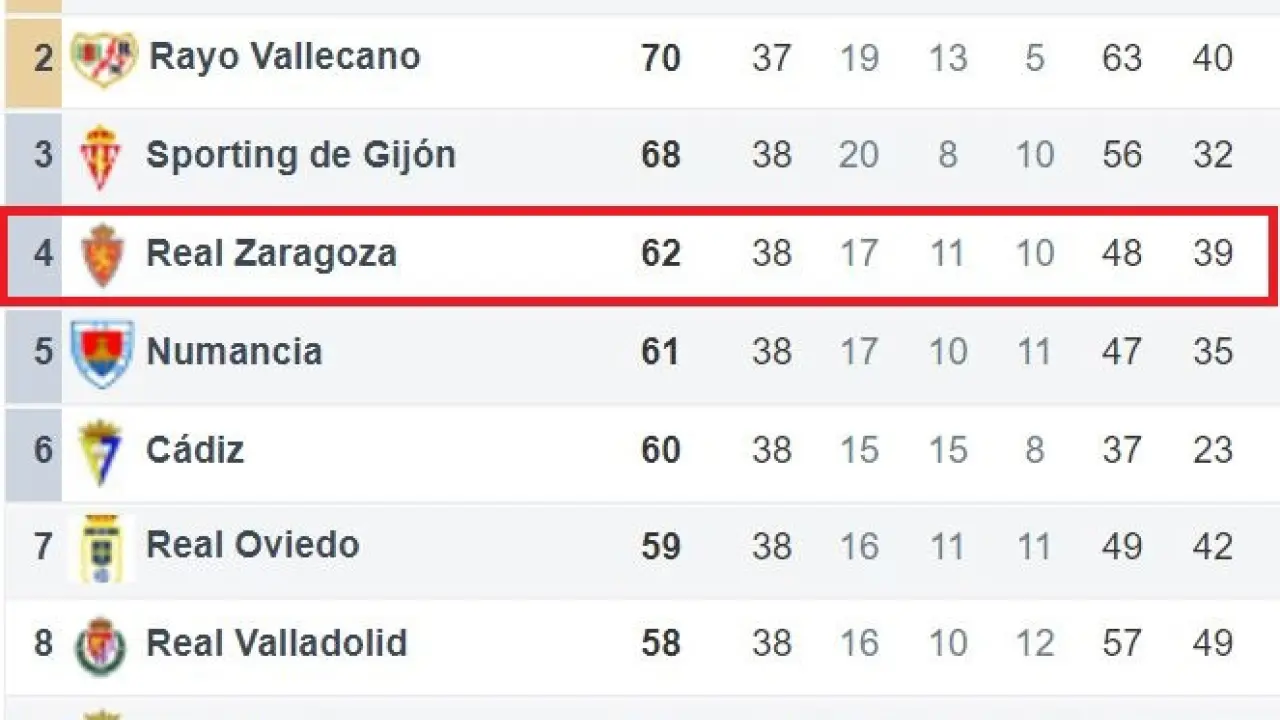Click the Cádiz club crest

(x=101, y=451)
